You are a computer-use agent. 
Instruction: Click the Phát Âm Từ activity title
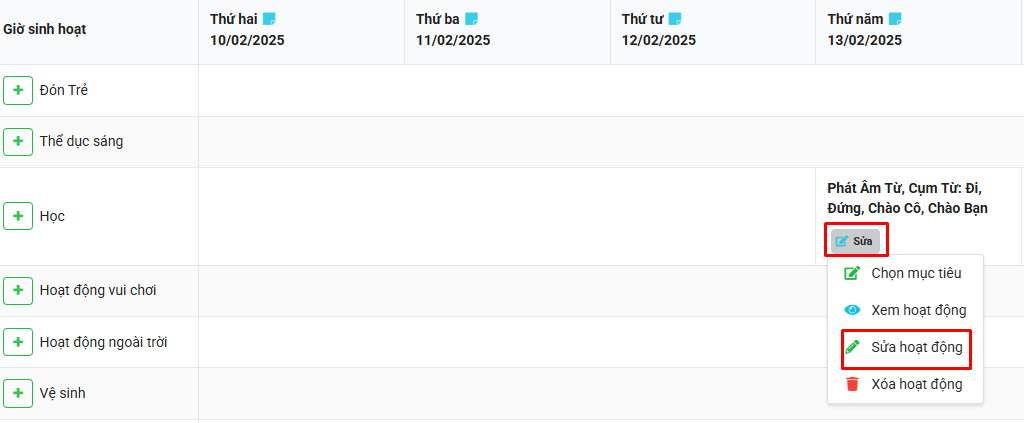click(x=907, y=198)
